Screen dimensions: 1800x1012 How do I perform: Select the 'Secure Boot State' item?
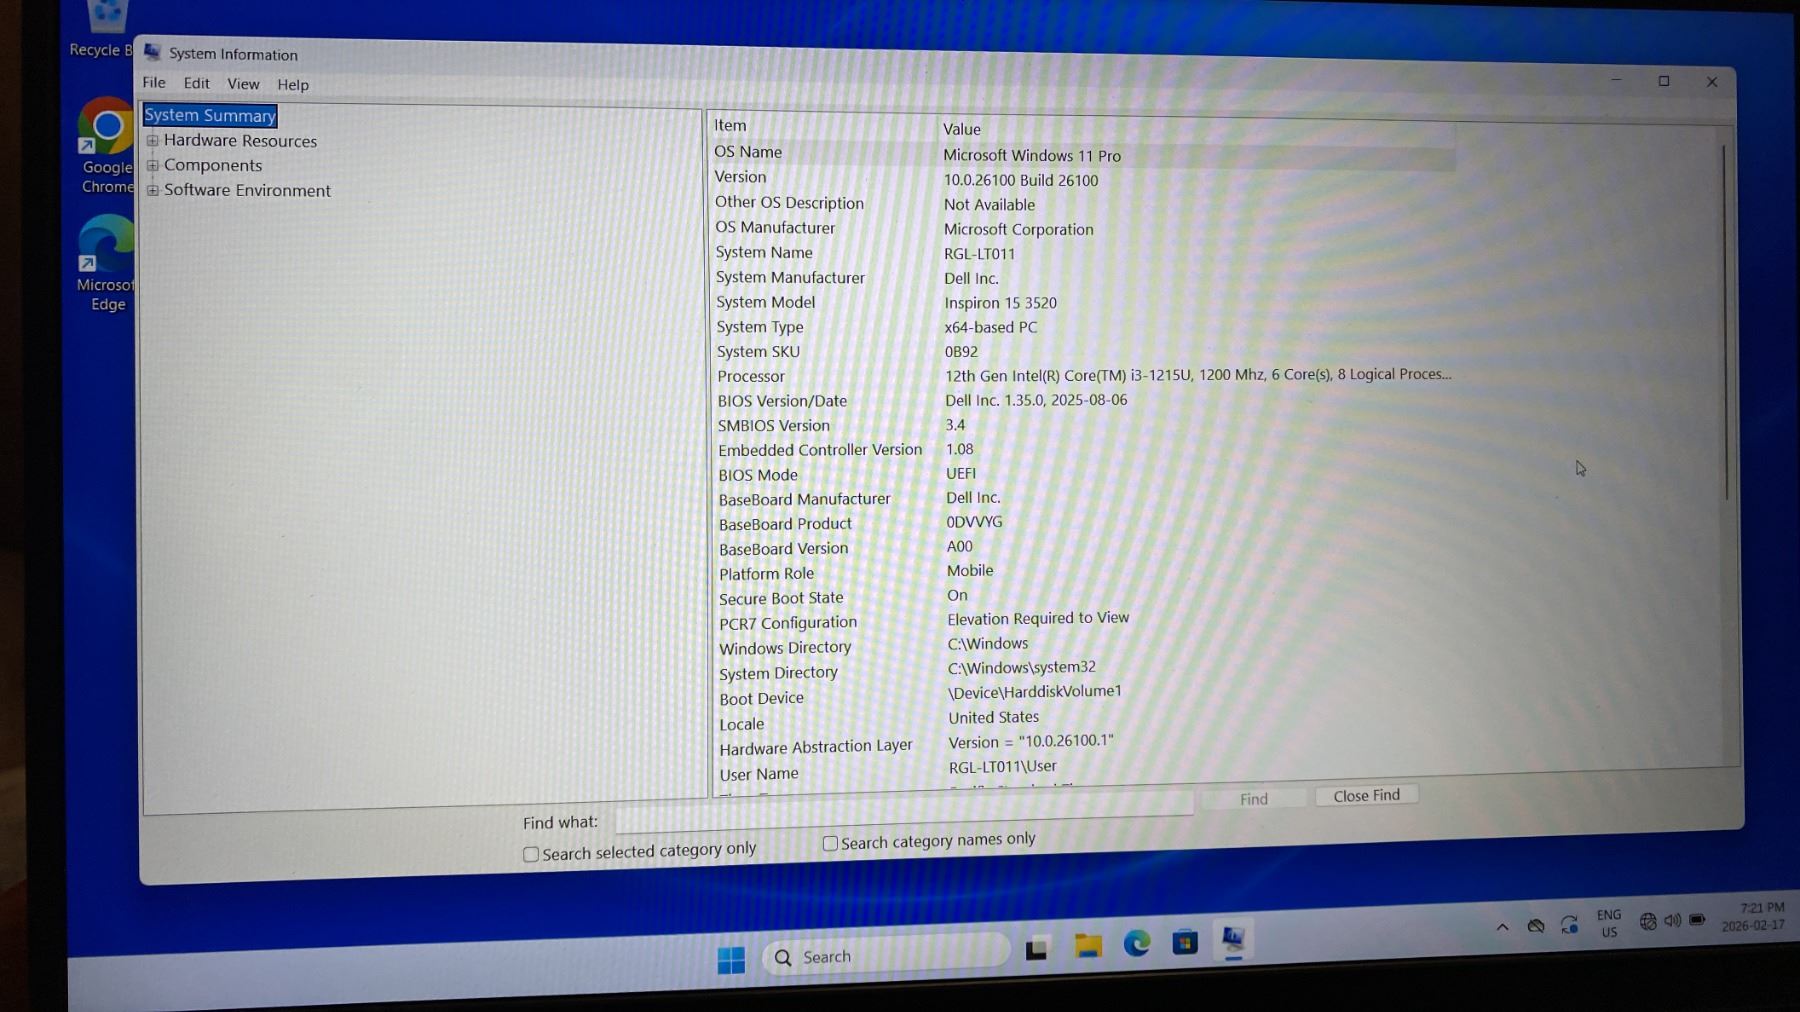point(781,598)
